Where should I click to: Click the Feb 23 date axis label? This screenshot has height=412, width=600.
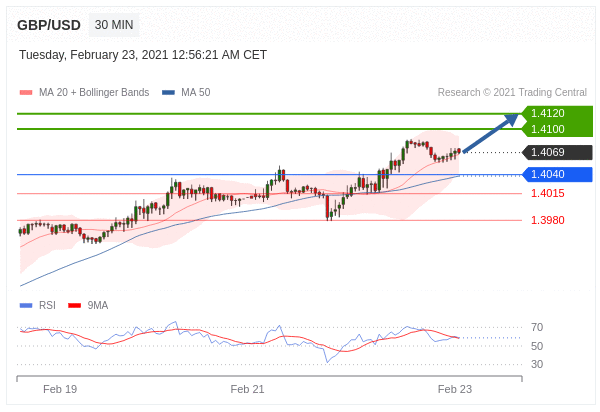(455, 389)
